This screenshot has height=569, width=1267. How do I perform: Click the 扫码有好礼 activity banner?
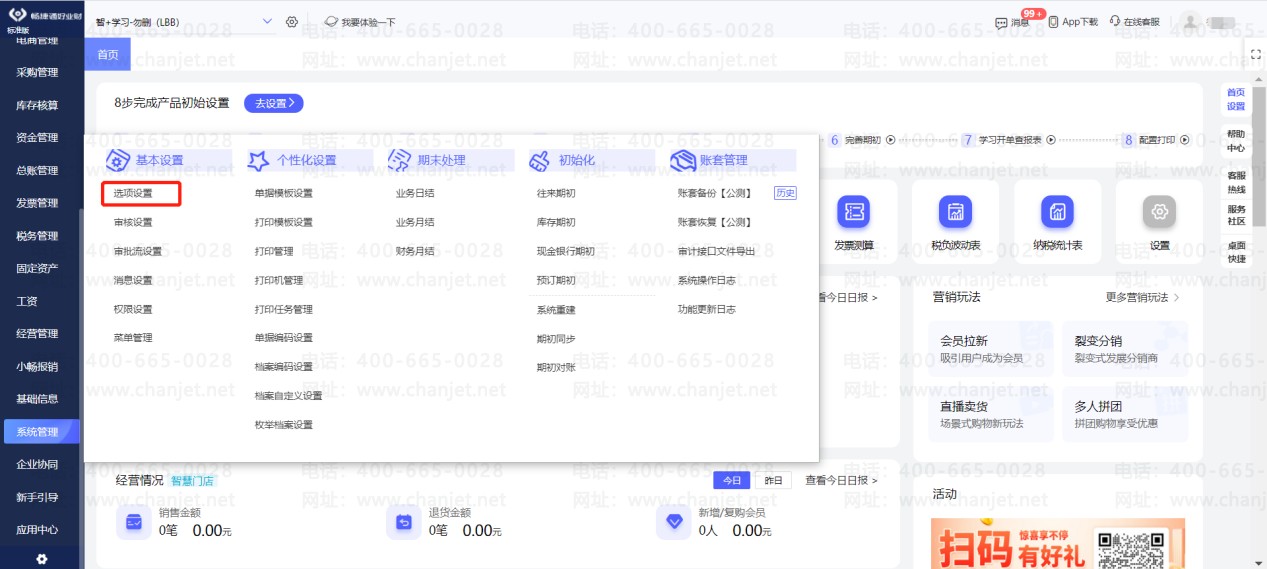[x=1058, y=543]
